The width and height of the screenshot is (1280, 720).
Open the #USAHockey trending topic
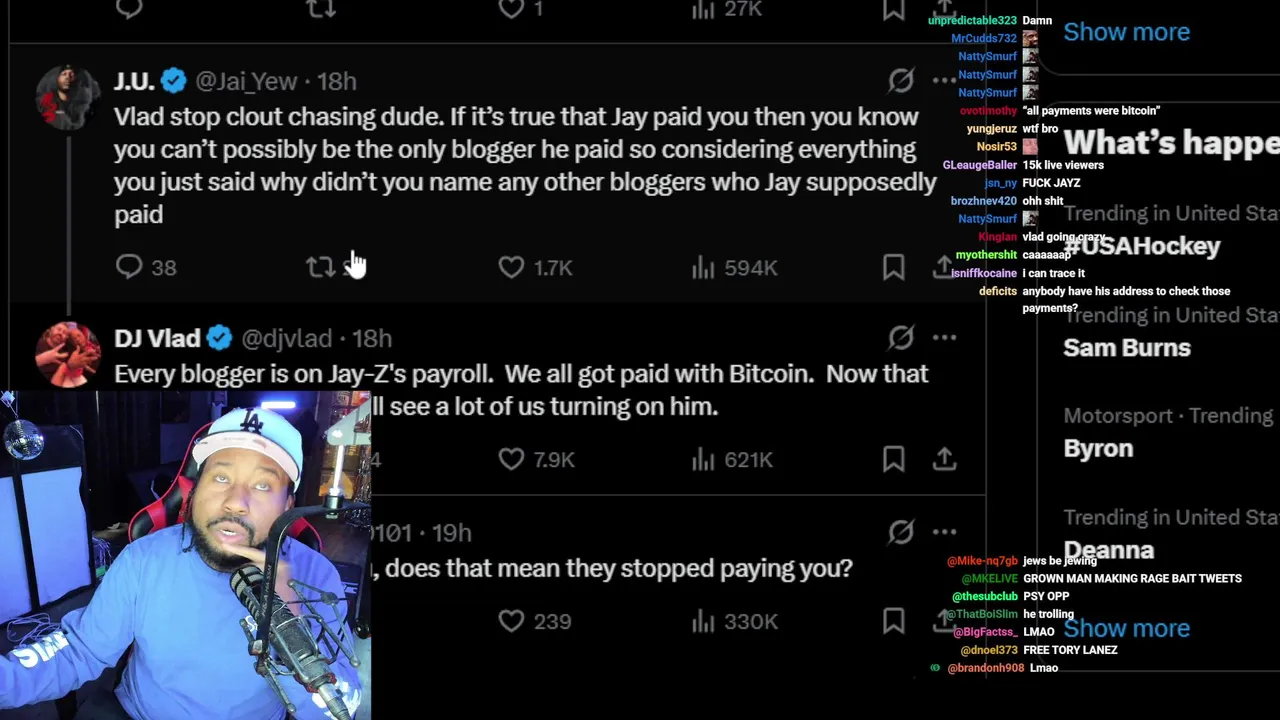[1142, 246]
